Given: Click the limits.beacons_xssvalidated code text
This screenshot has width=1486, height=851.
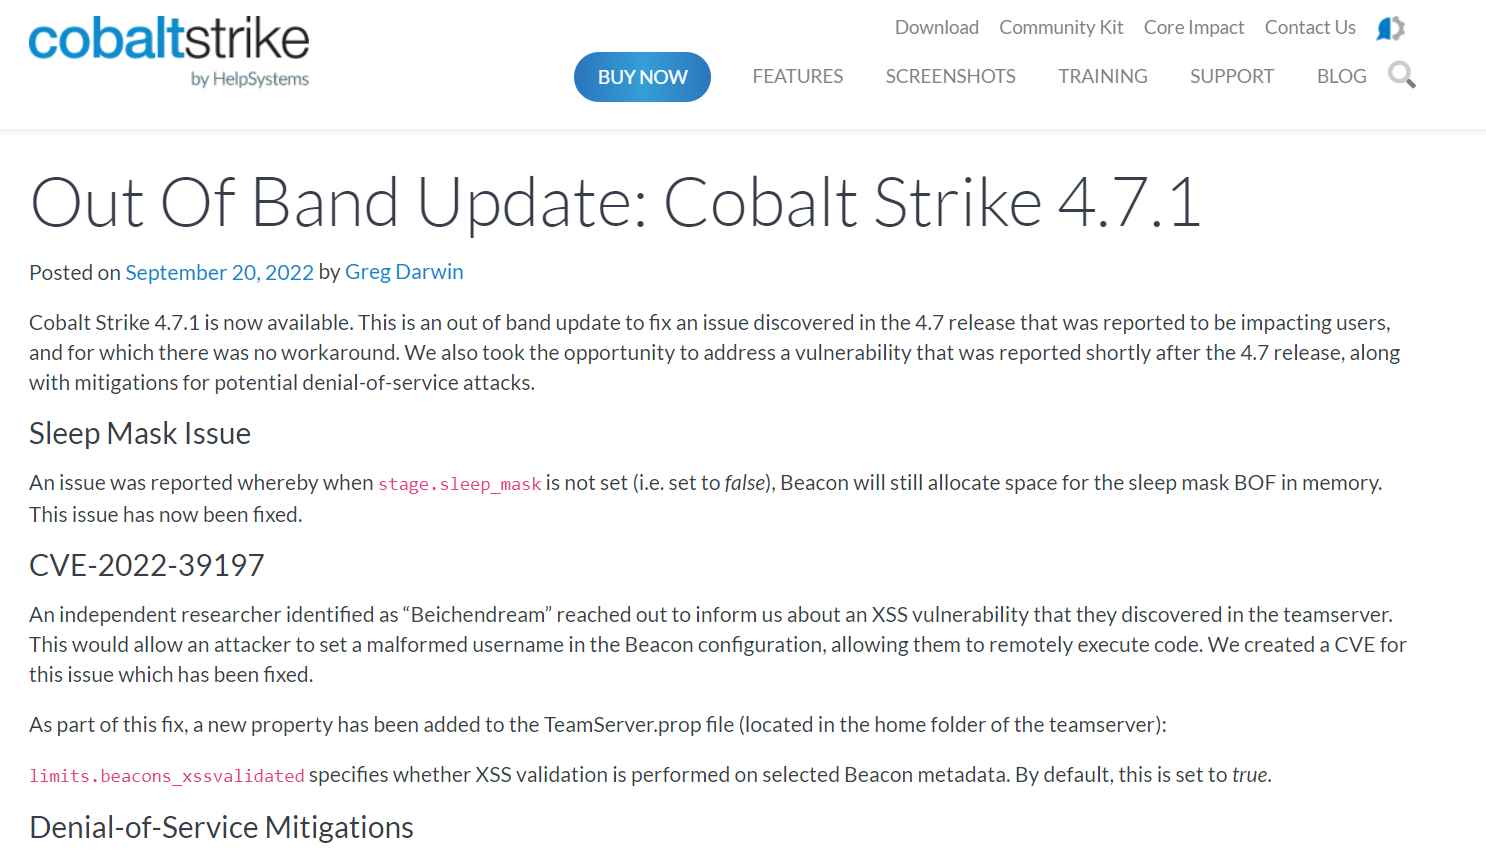Looking at the screenshot, I should (x=166, y=776).
